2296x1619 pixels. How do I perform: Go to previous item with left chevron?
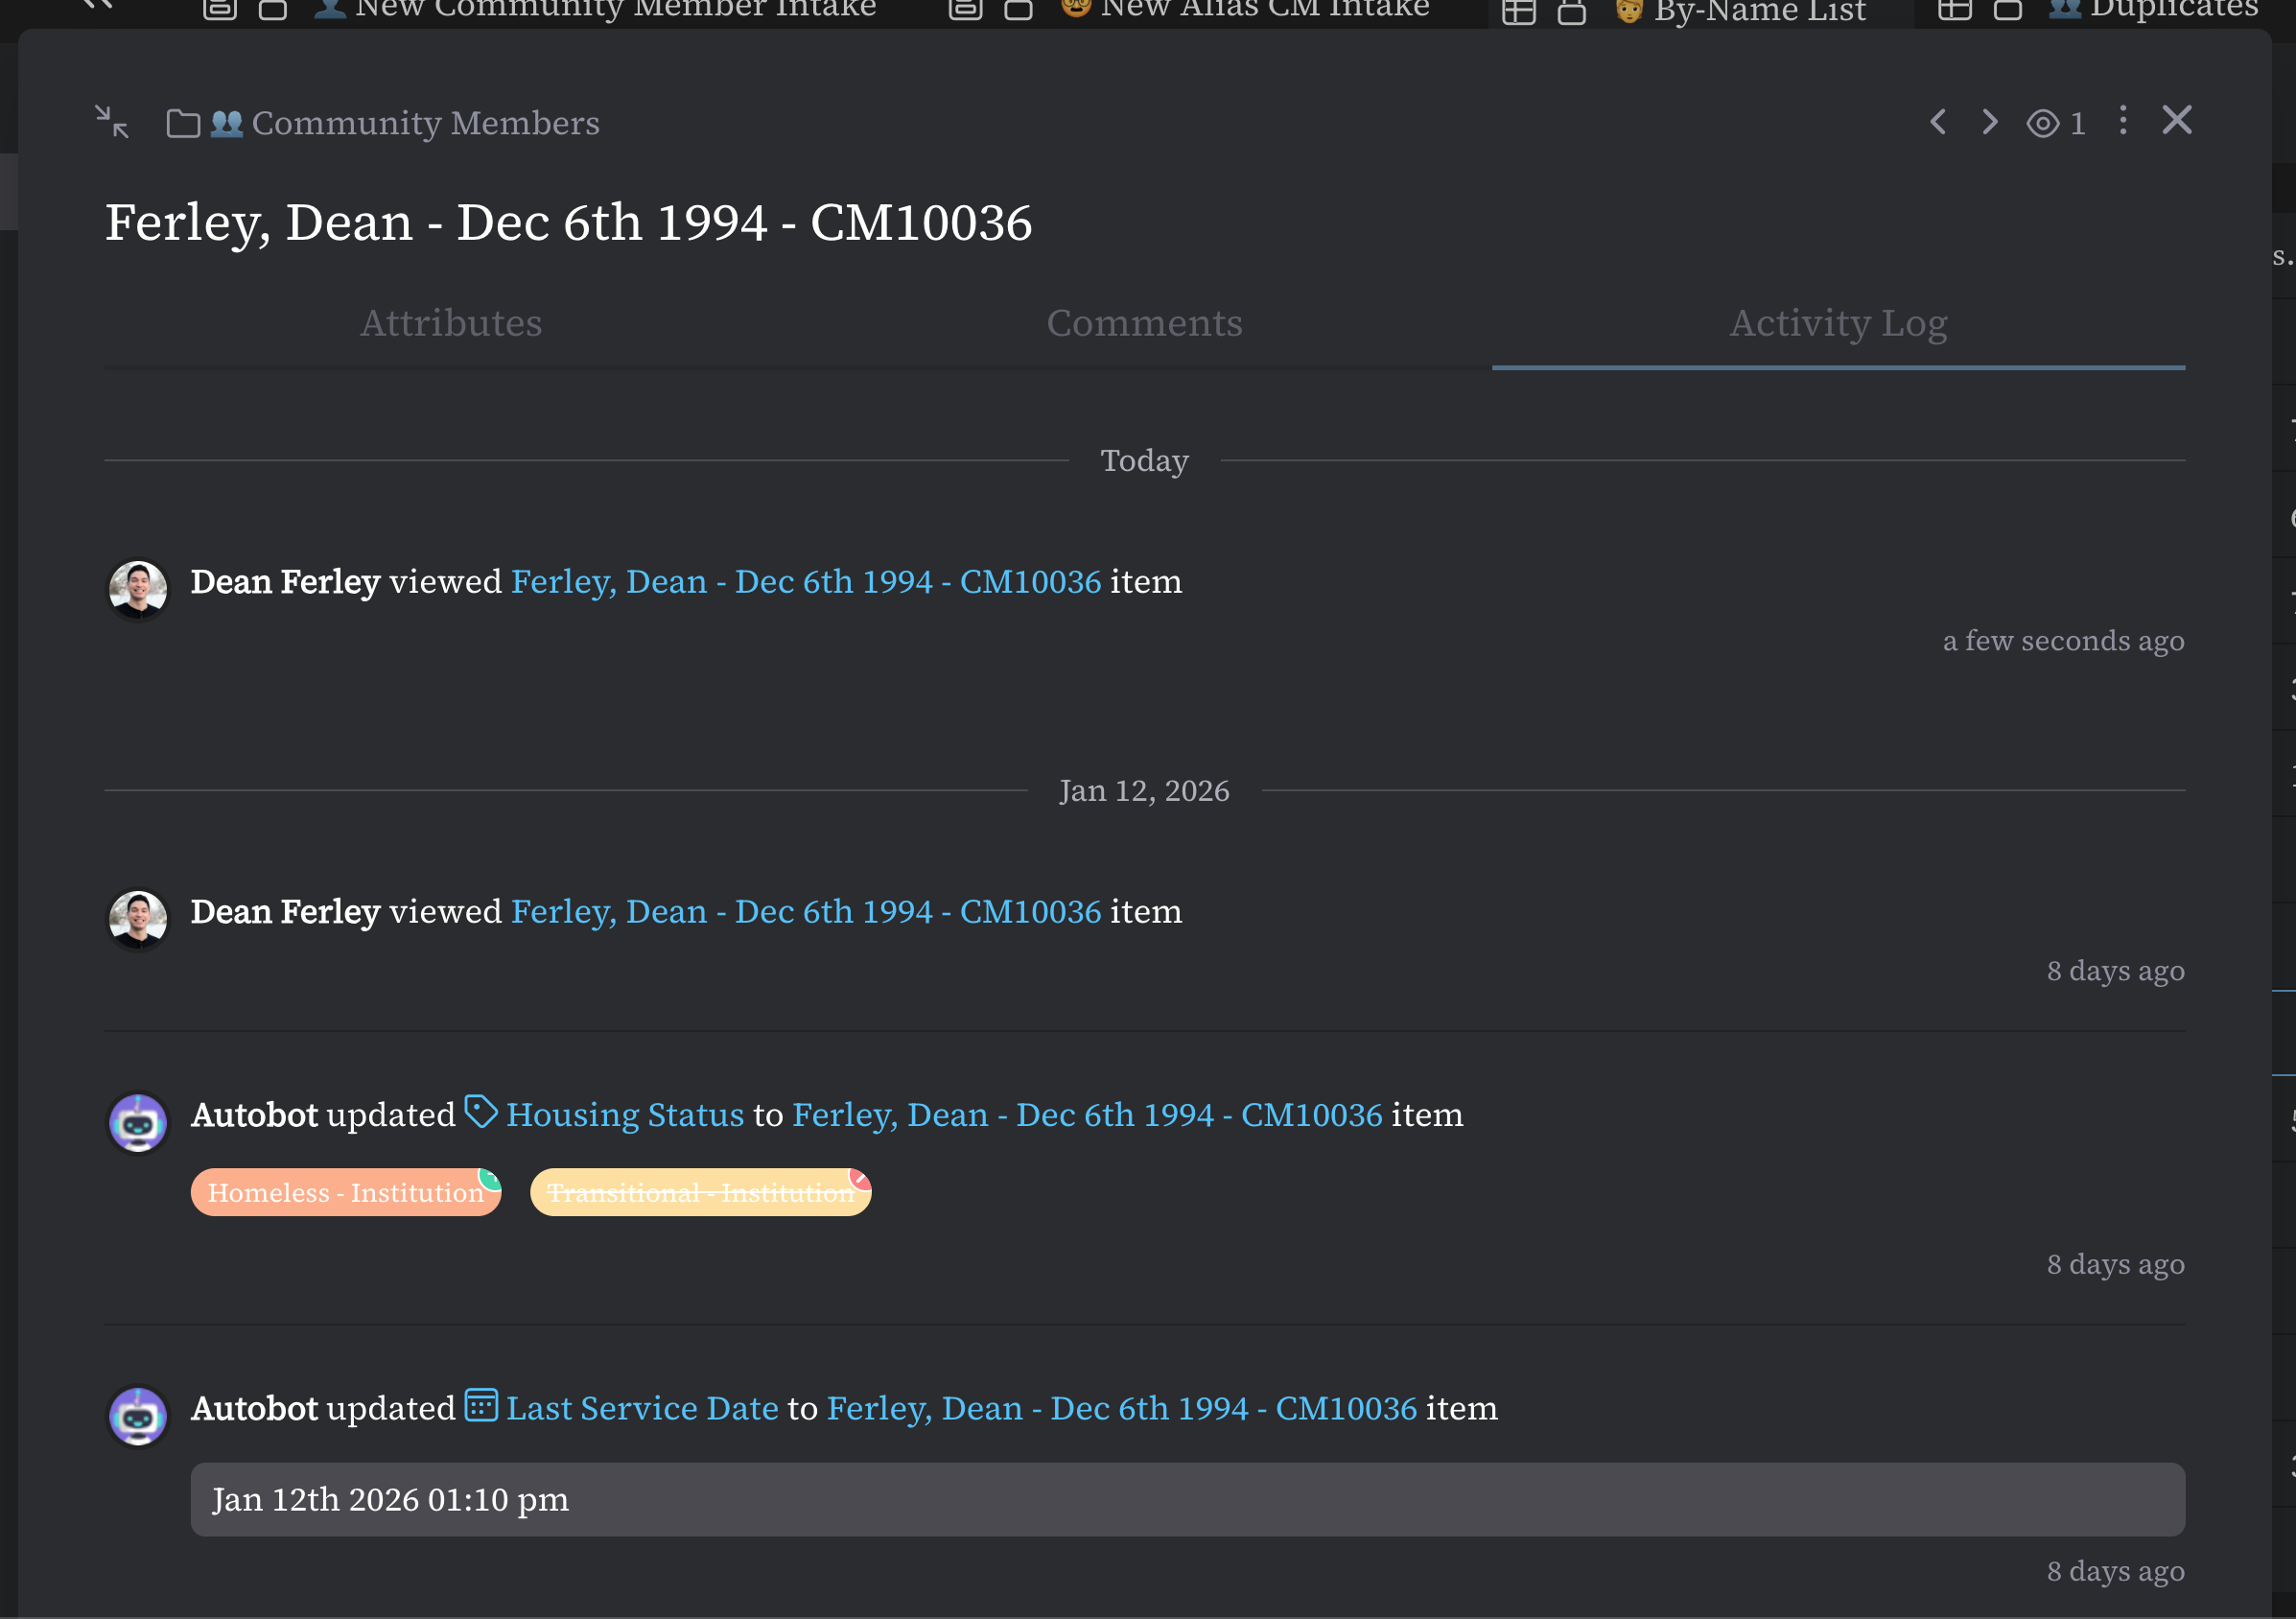point(1938,122)
